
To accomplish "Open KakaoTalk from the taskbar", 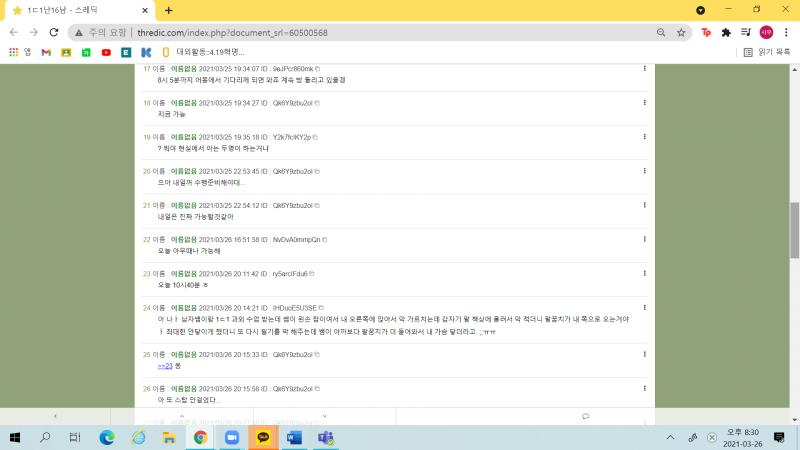I will (x=263, y=437).
